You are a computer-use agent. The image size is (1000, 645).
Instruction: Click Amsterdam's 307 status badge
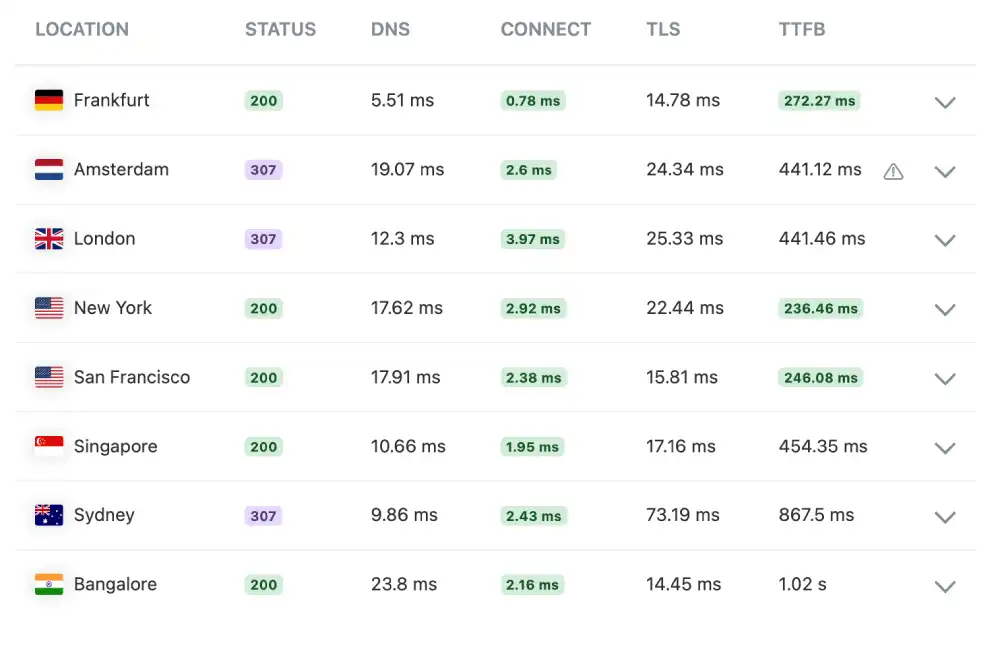tap(263, 169)
